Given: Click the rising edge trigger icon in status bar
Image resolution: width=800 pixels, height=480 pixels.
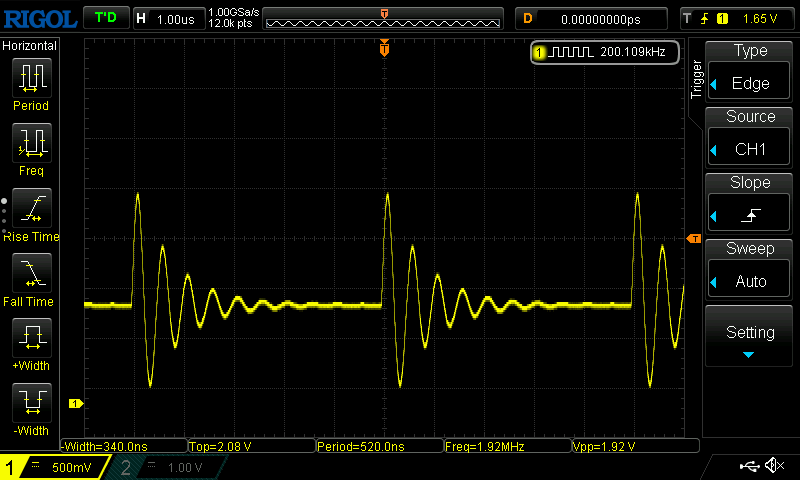Looking at the screenshot, I should point(705,19).
